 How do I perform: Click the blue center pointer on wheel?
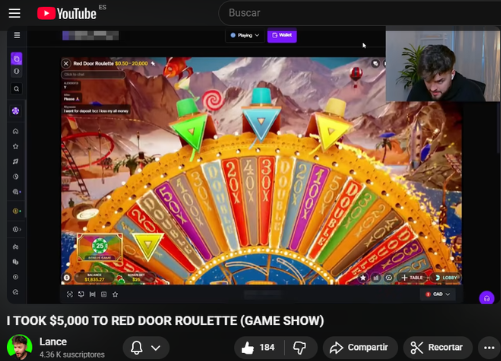pos(261,117)
